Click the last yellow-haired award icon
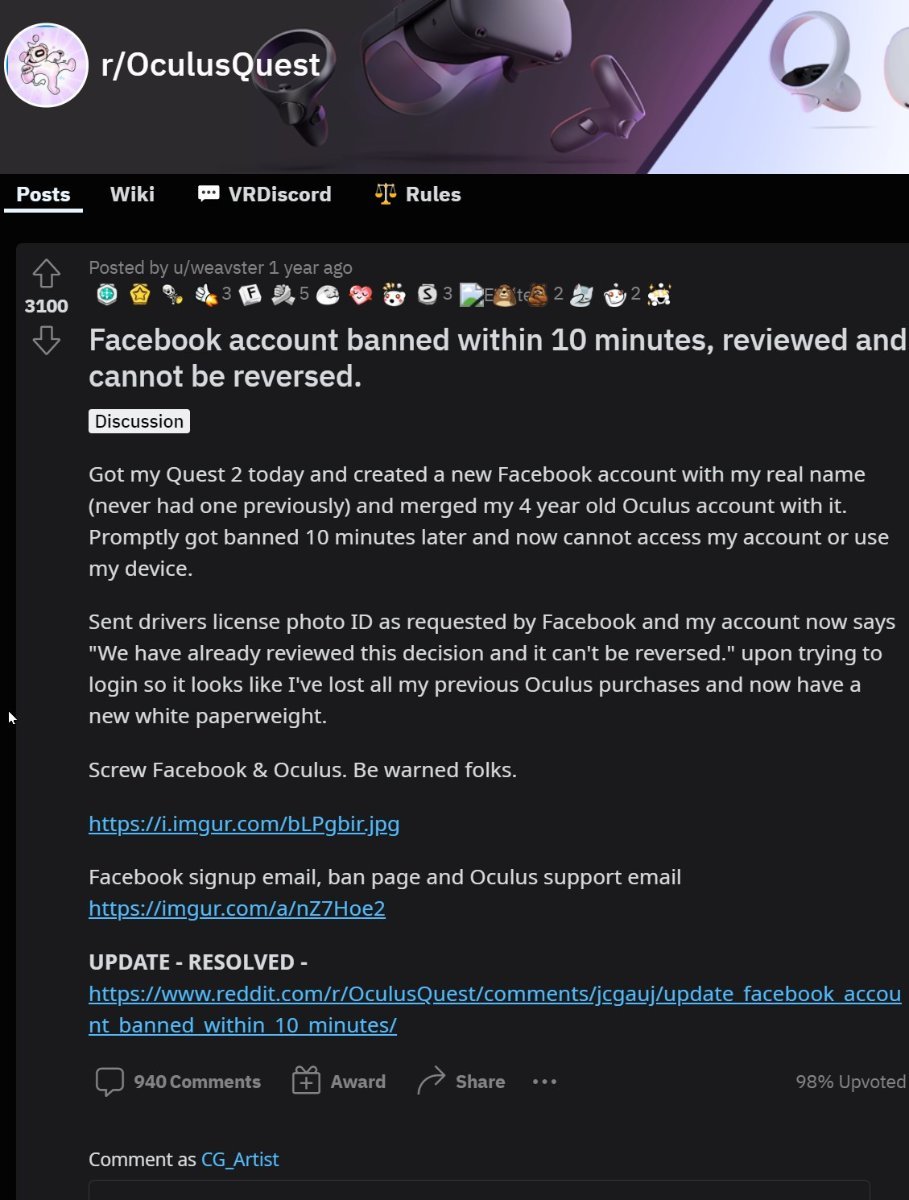Viewport: 909px width, 1200px height. tap(659, 294)
